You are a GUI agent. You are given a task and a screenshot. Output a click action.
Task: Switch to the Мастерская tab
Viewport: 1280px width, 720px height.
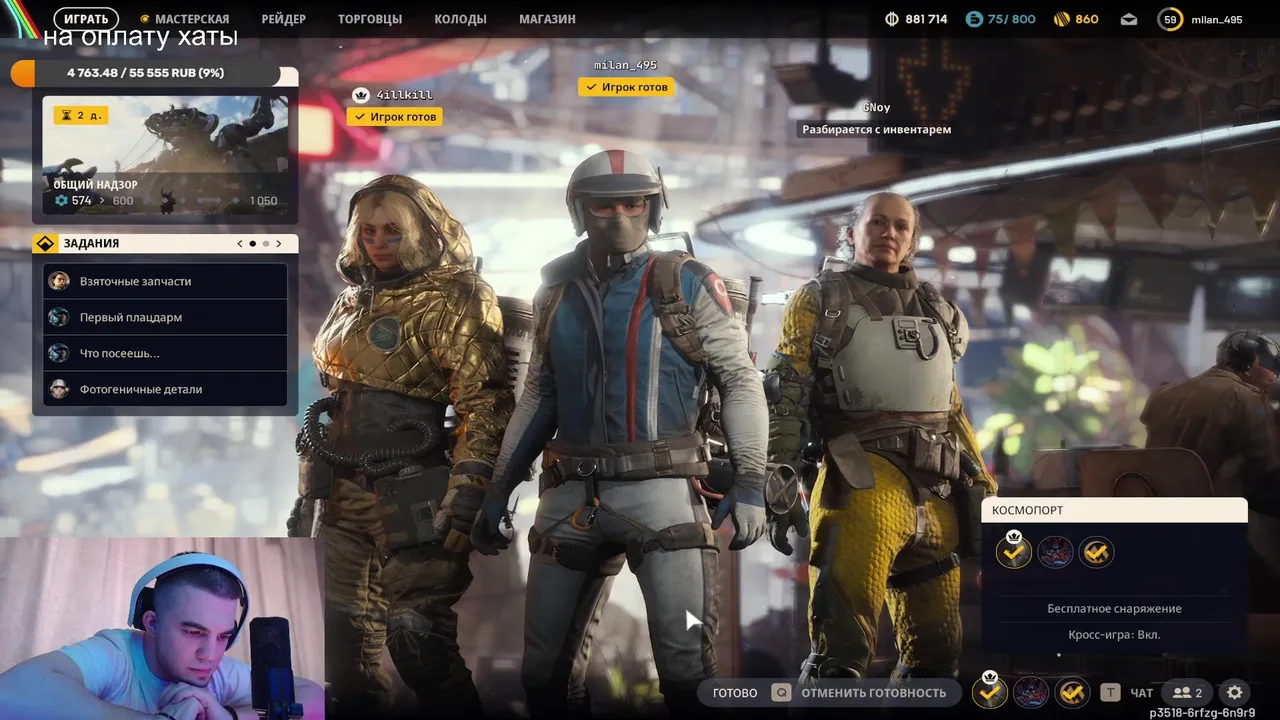pos(191,19)
